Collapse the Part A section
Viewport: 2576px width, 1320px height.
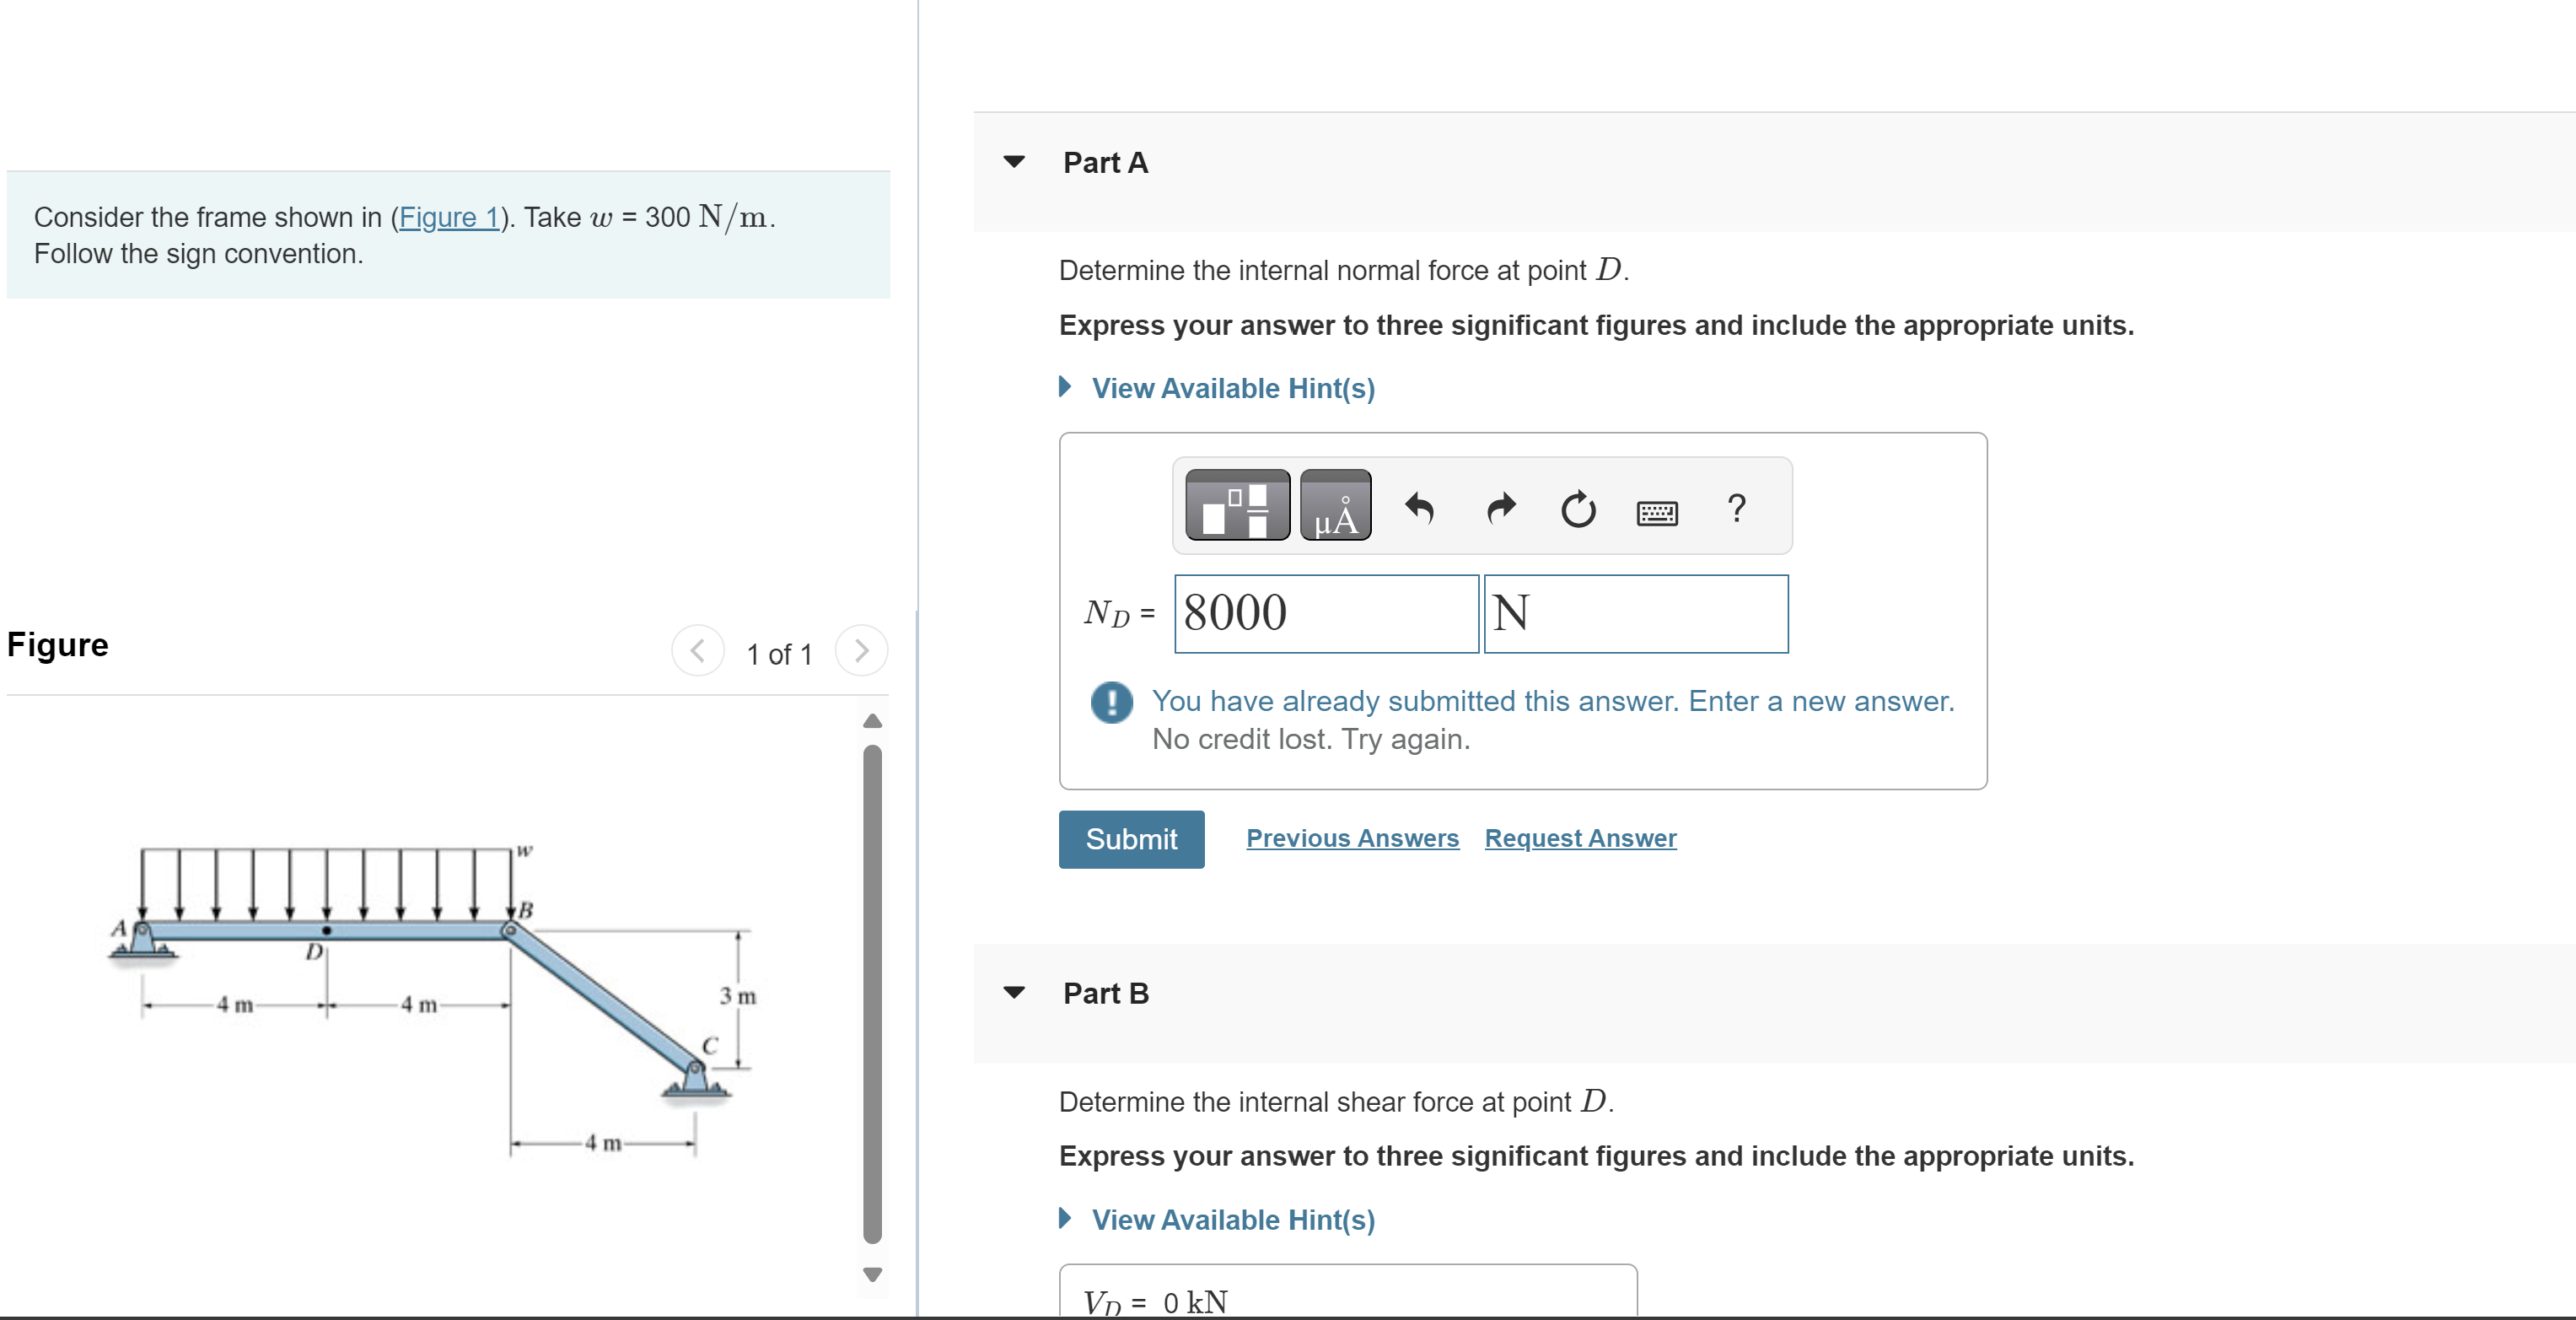pyautogui.click(x=1013, y=162)
